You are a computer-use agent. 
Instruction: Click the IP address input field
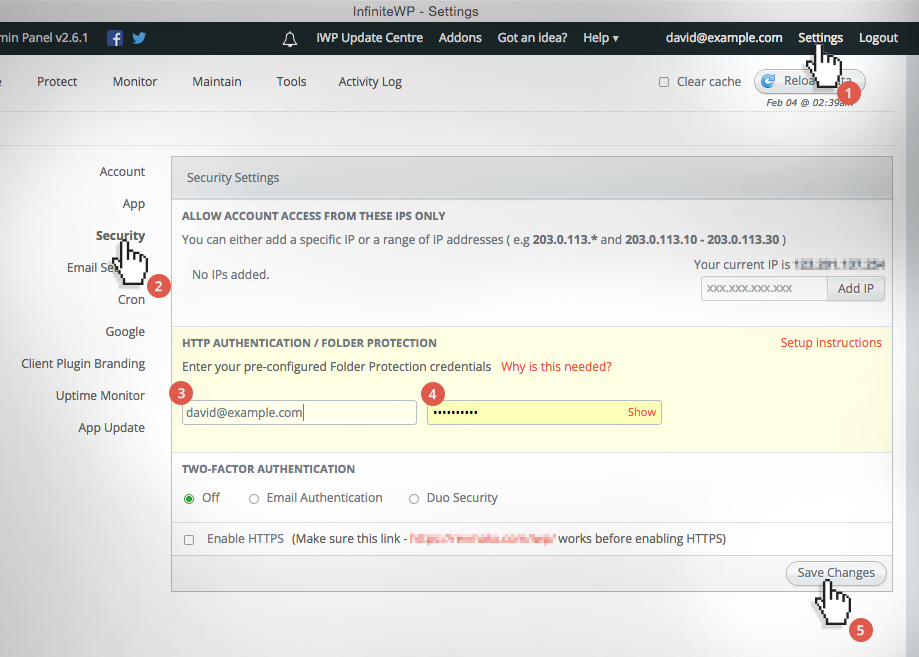coord(763,288)
